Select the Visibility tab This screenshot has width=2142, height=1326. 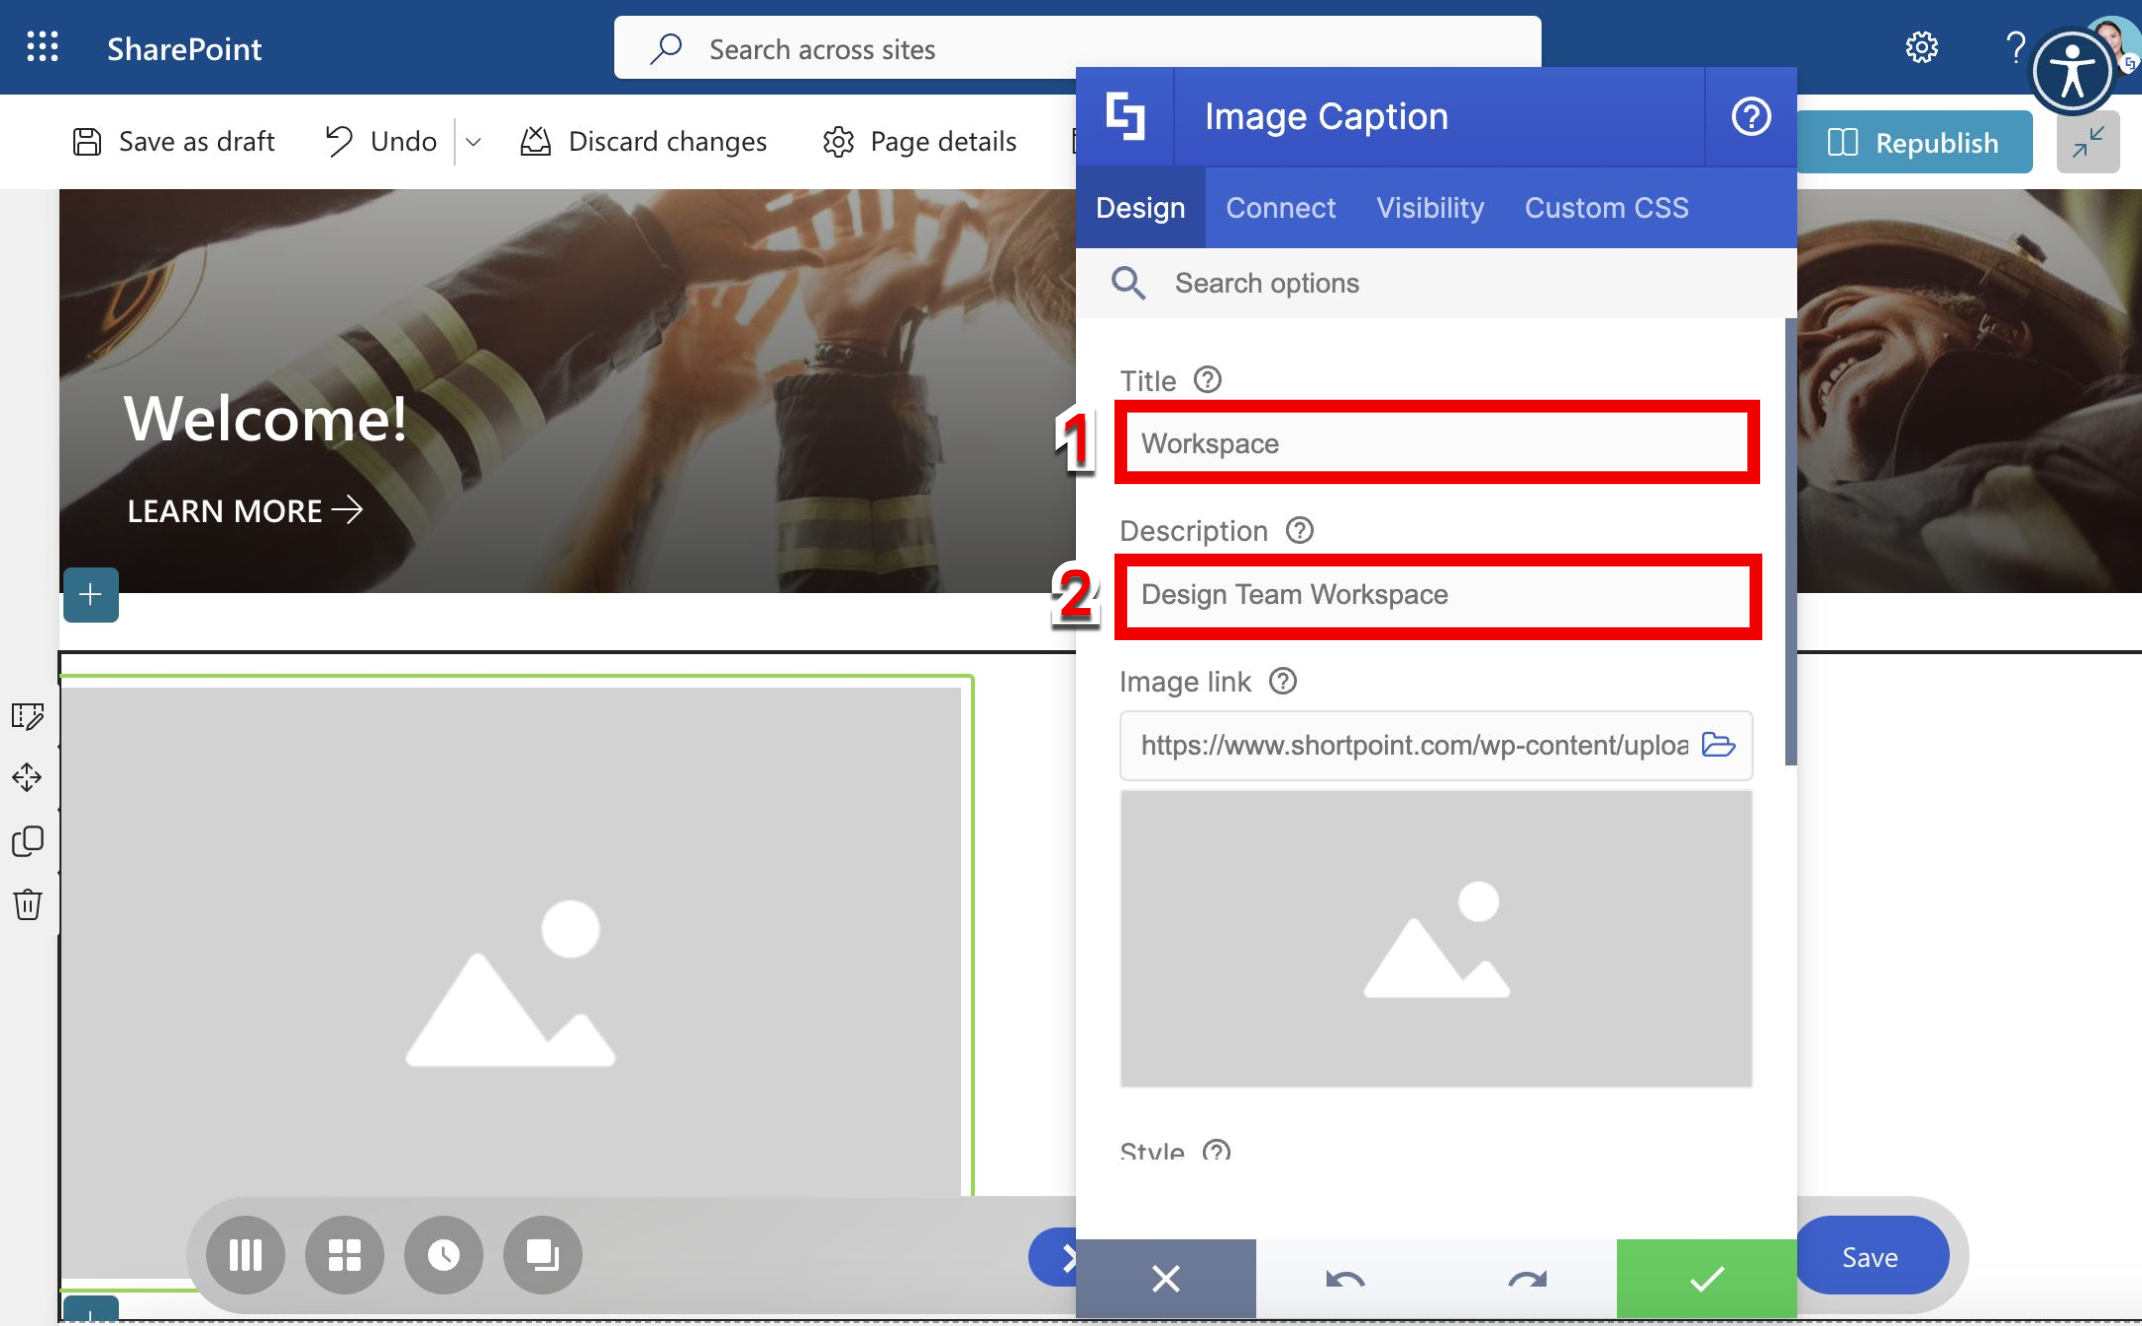click(x=1429, y=208)
